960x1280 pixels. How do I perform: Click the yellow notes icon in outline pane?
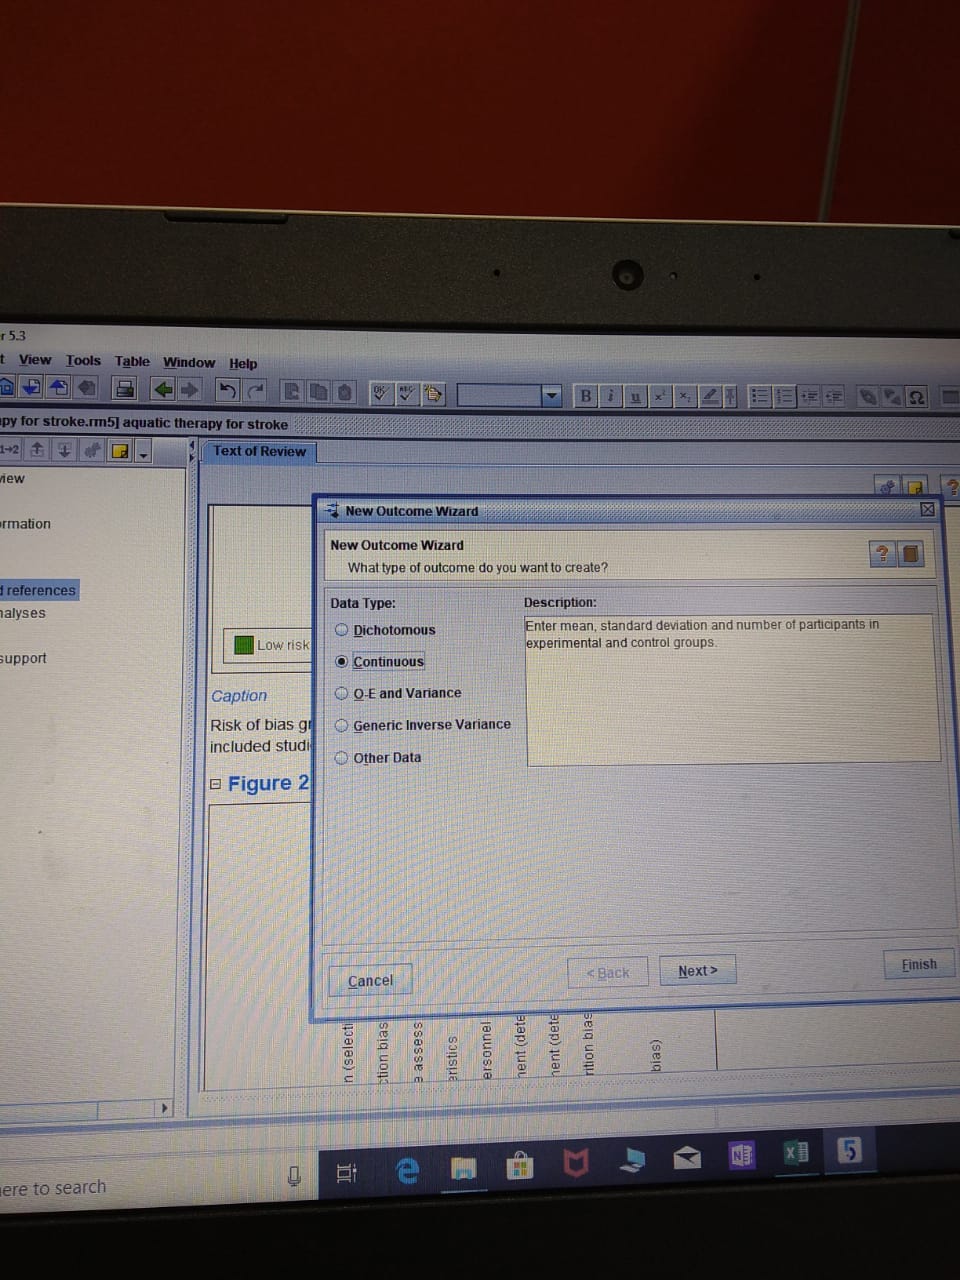[120, 451]
